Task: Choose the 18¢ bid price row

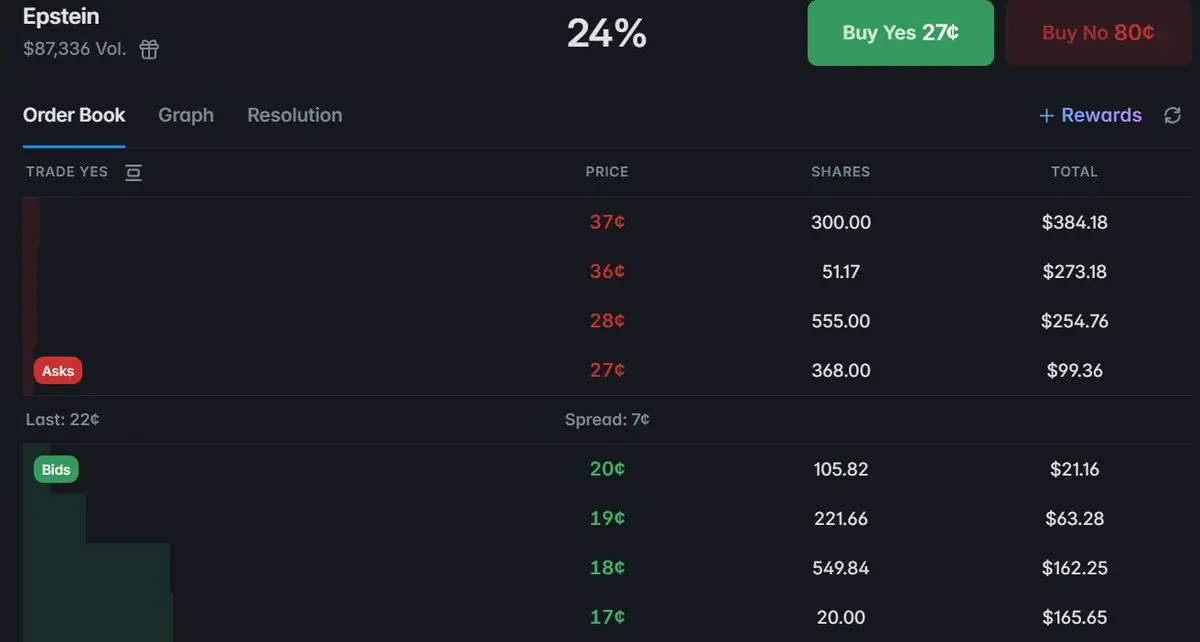Action: pos(607,568)
